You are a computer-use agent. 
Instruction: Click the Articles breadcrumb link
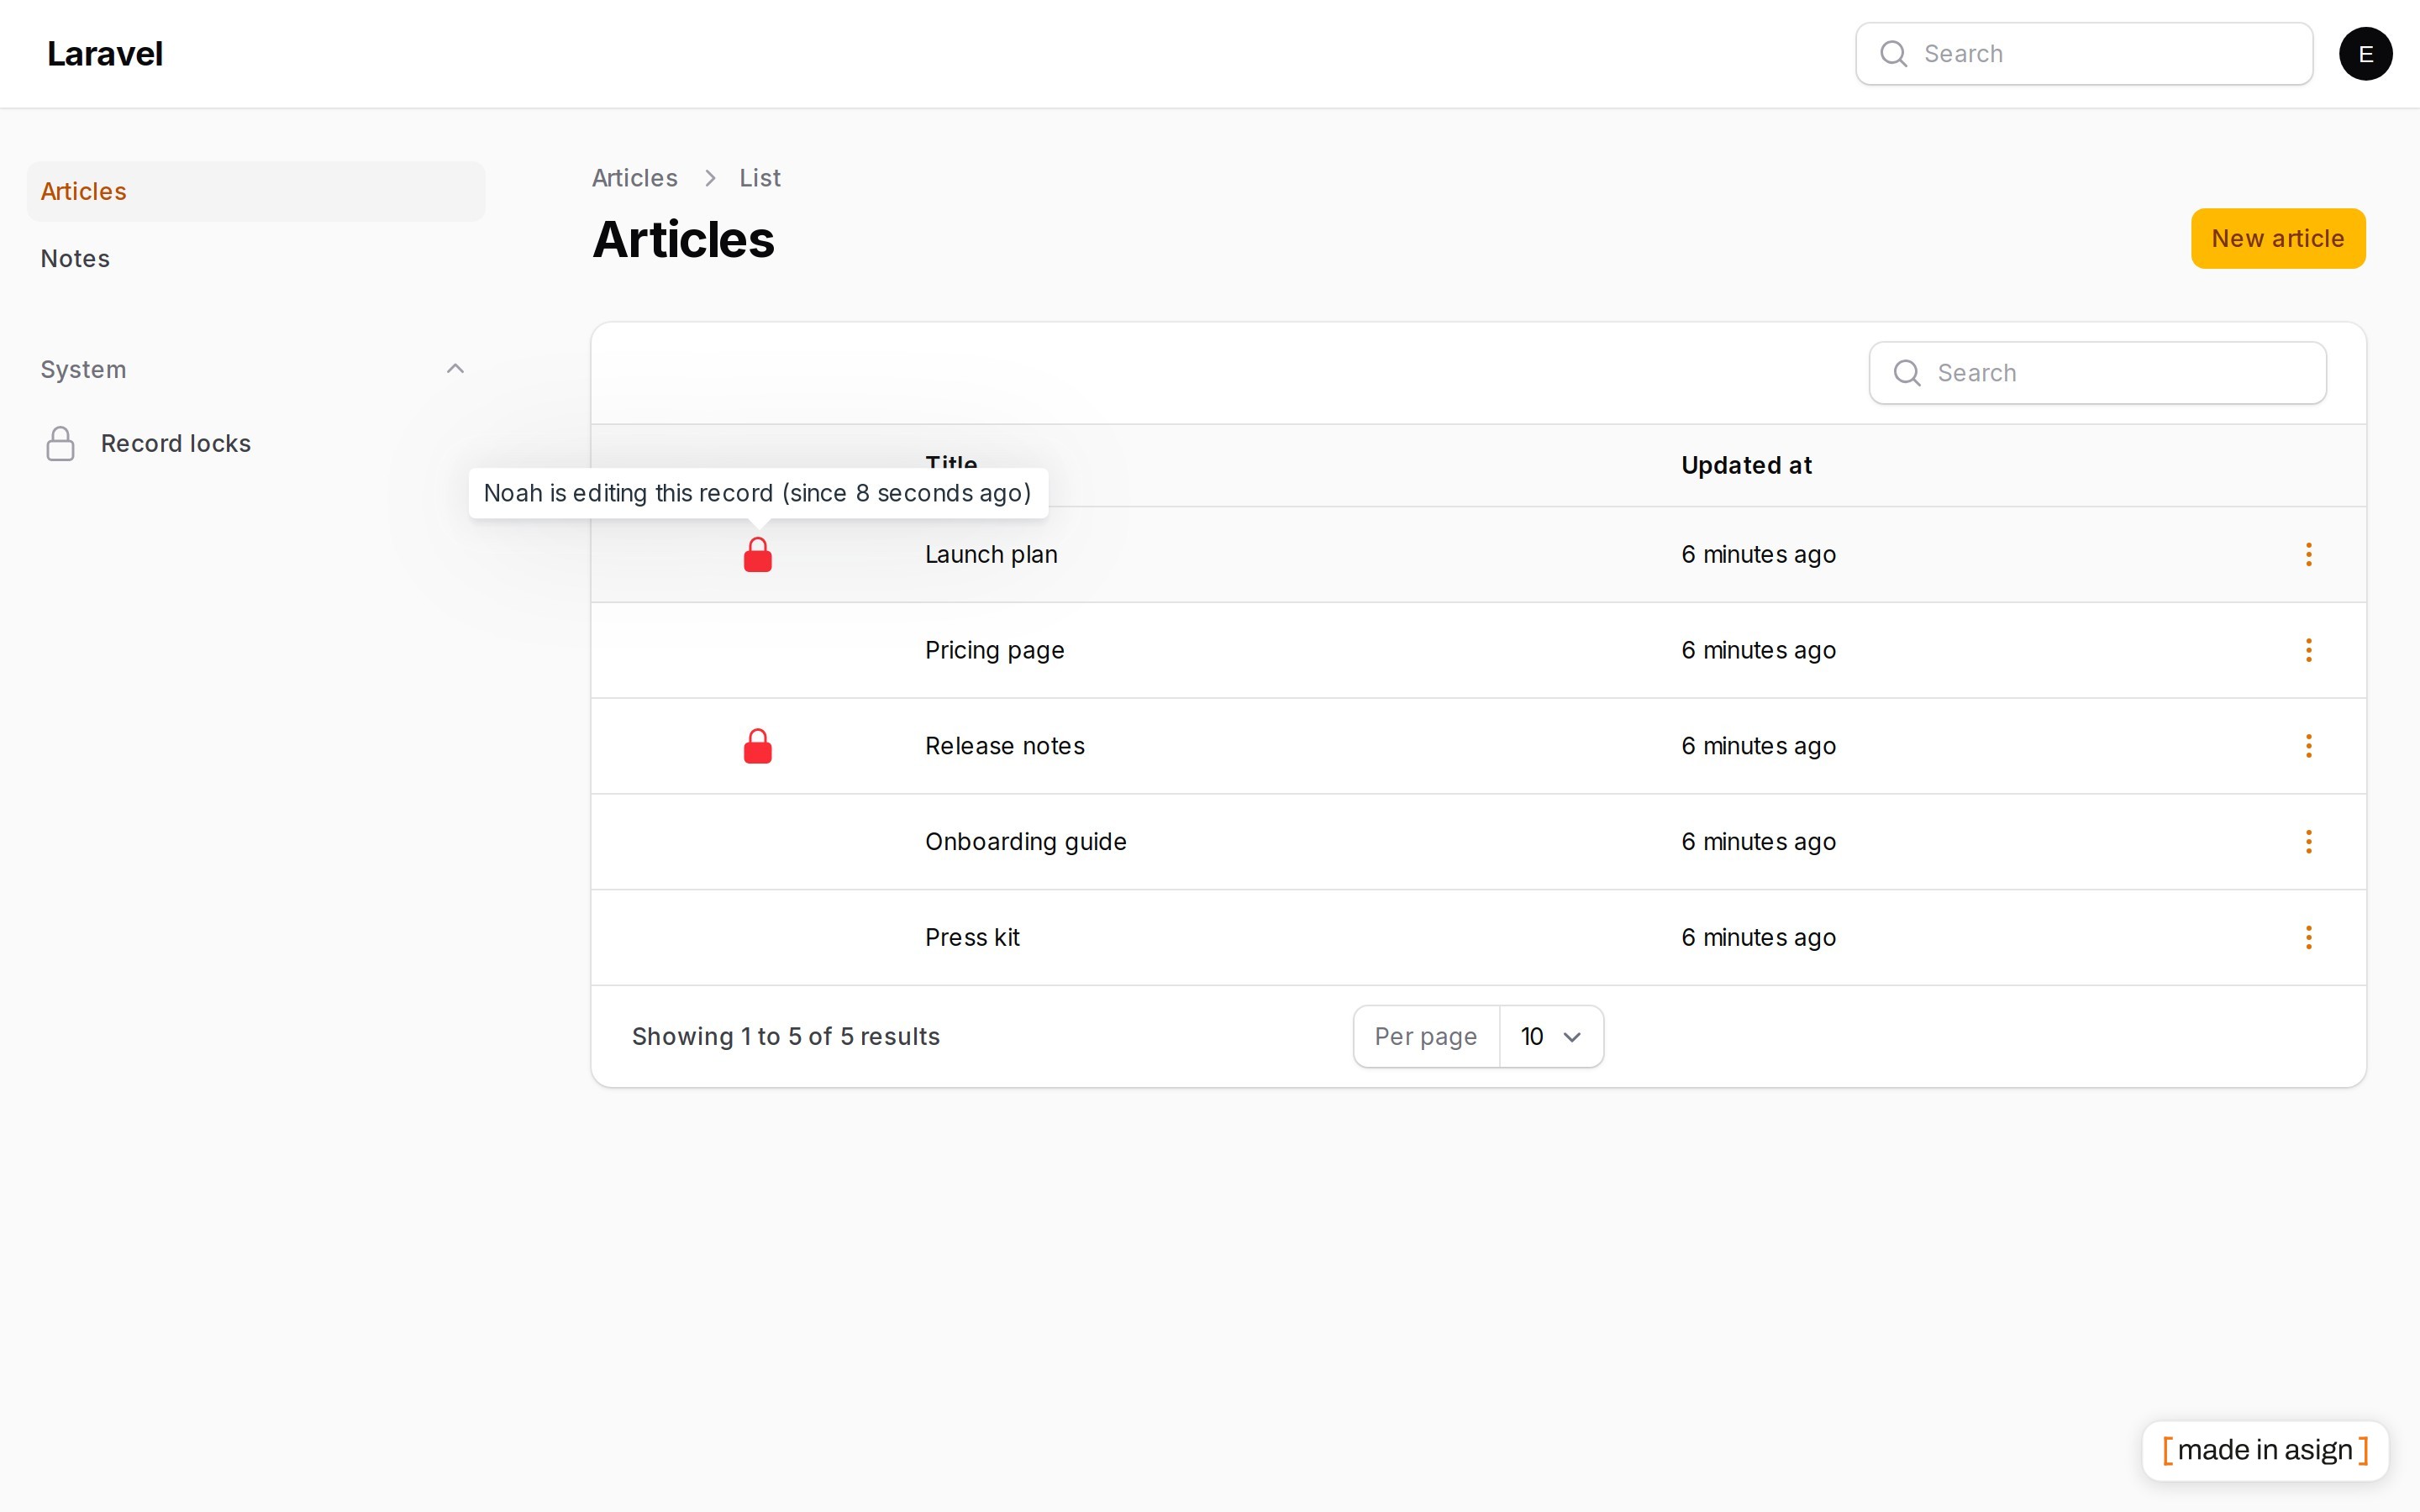634,178
